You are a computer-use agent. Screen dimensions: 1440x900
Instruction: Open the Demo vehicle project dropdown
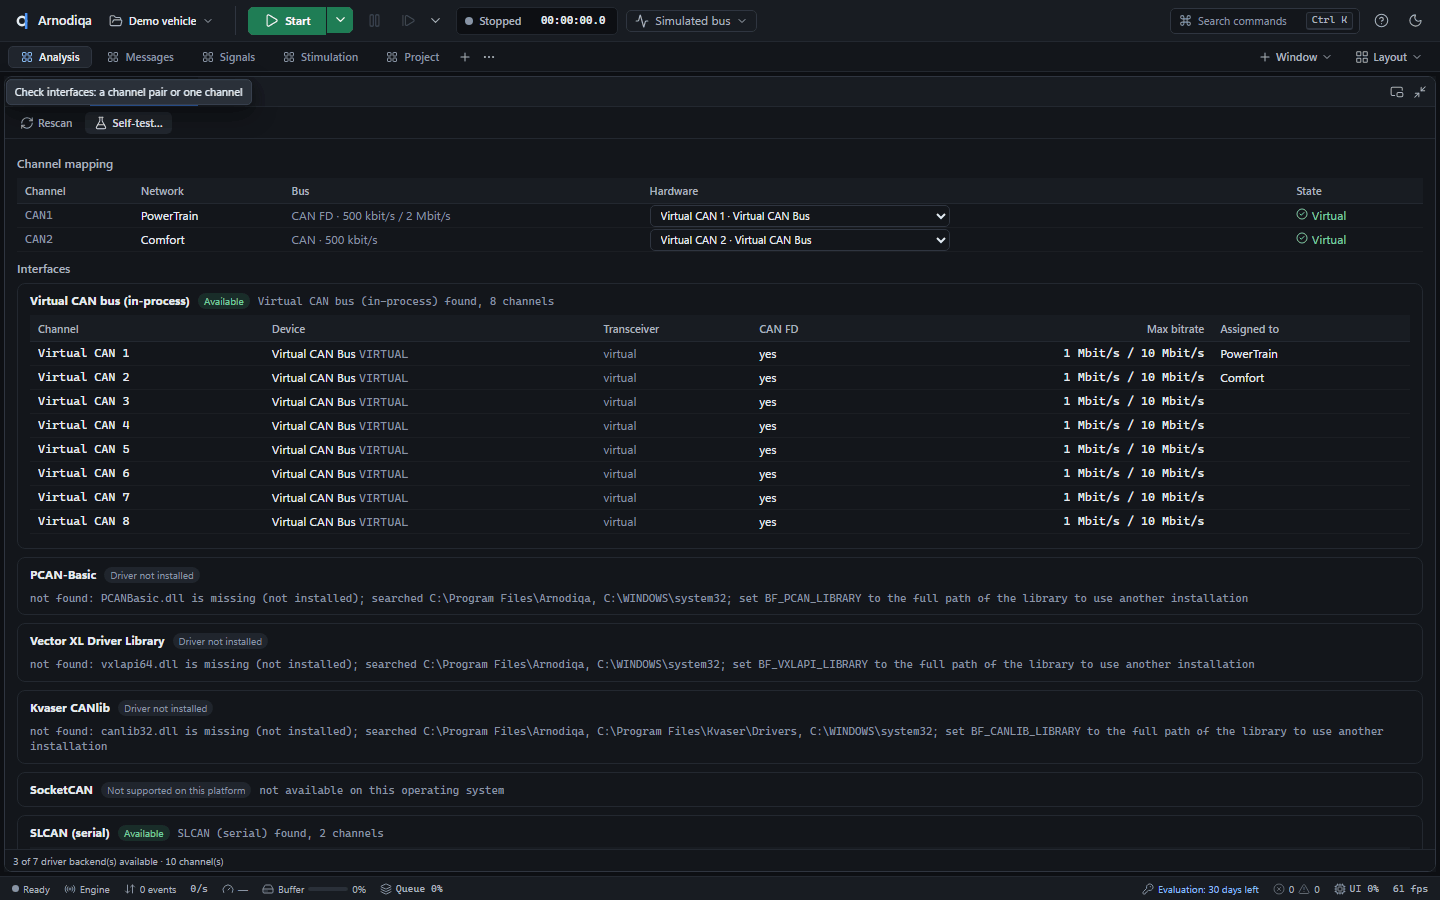[x=161, y=21]
